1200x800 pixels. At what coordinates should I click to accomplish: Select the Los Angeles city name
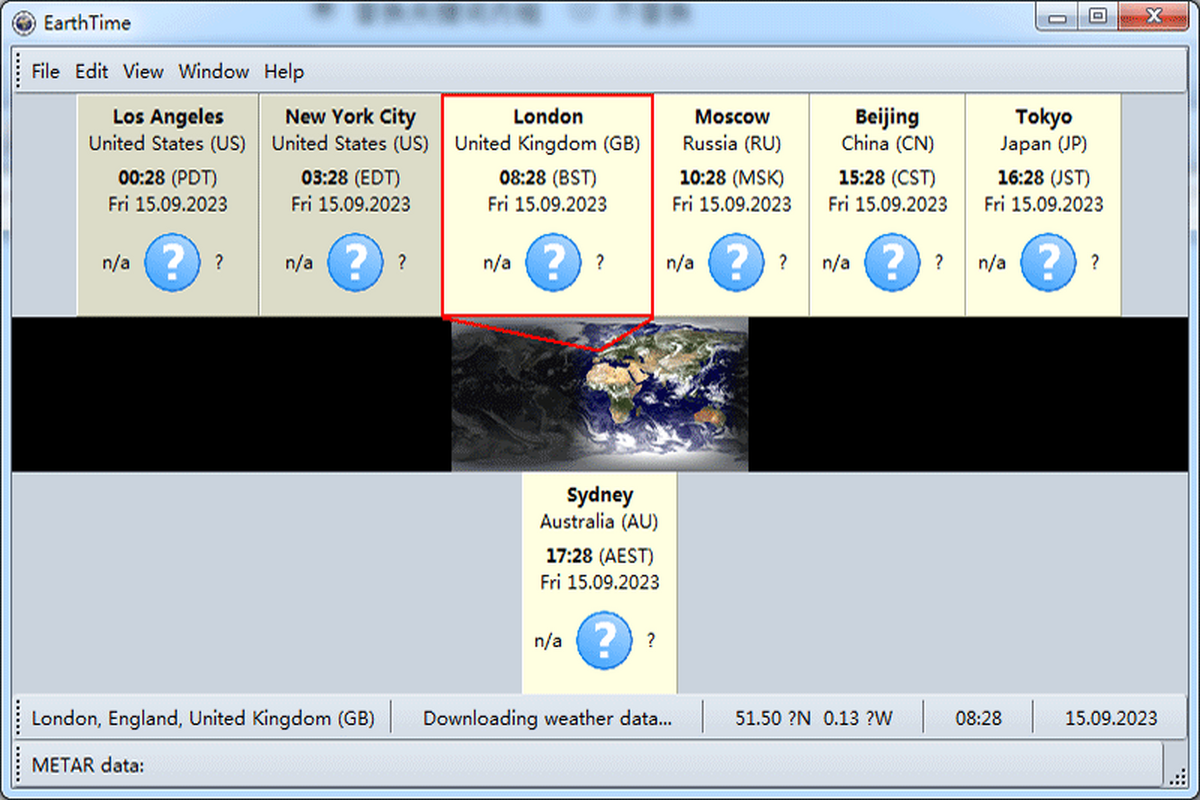(x=168, y=117)
